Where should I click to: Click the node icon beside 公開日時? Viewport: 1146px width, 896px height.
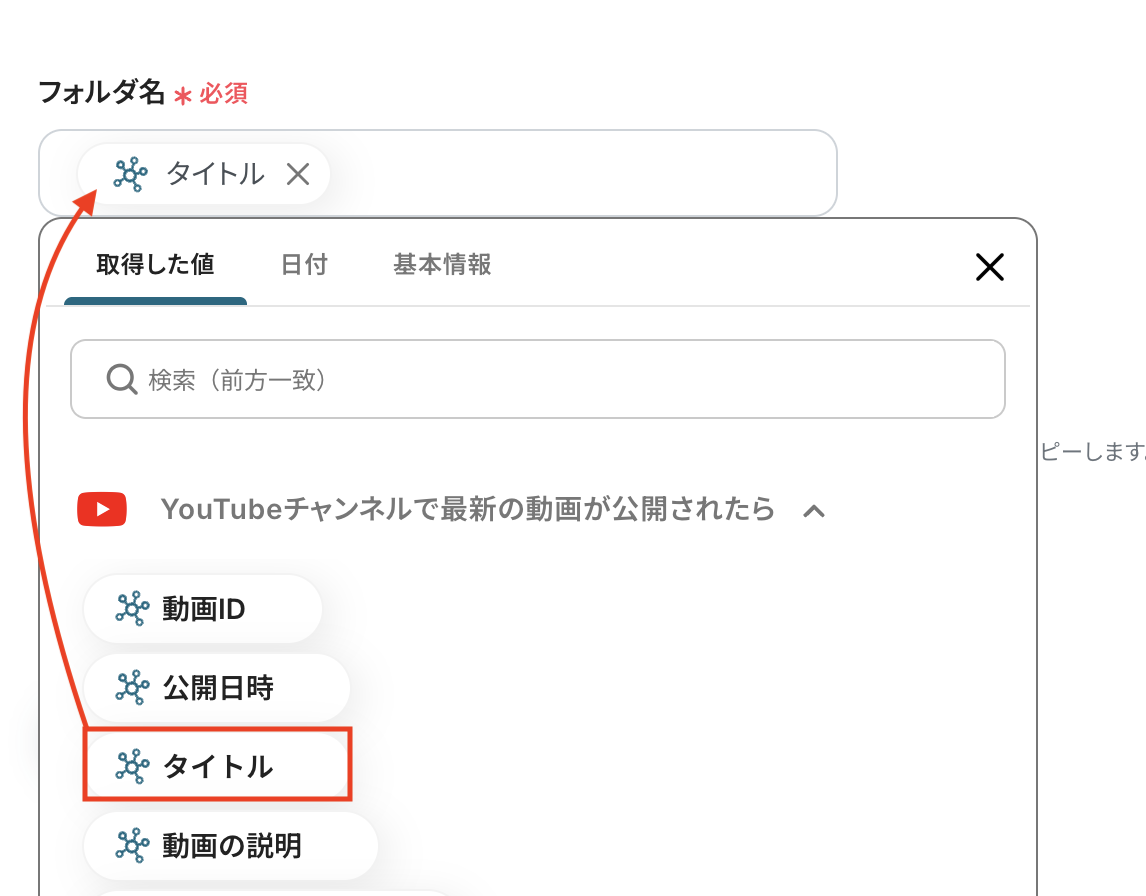pos(132,688)
